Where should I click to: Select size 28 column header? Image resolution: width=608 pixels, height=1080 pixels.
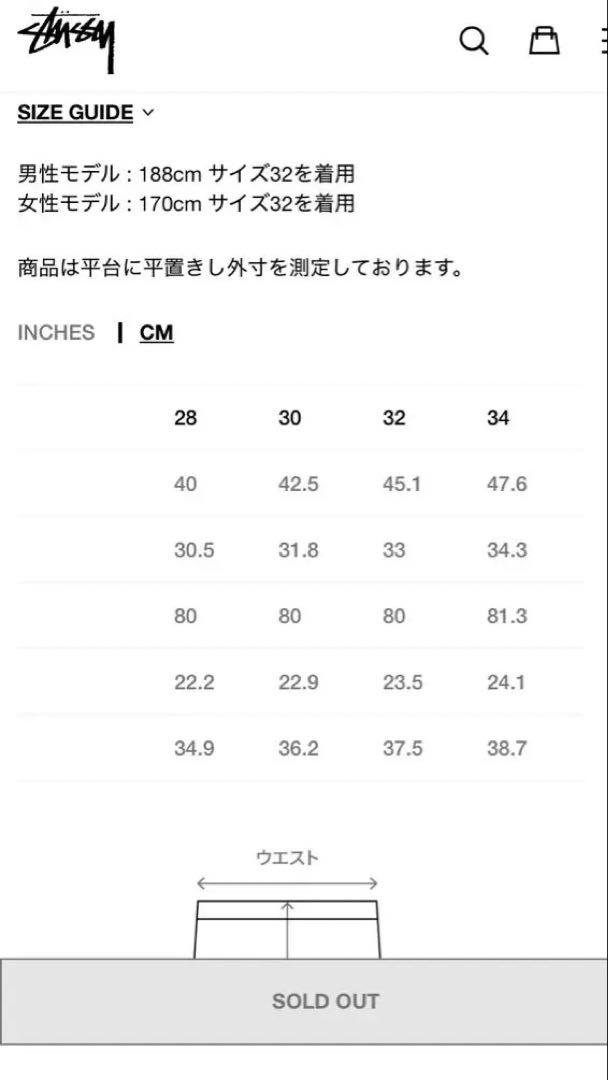pos(185,417)
